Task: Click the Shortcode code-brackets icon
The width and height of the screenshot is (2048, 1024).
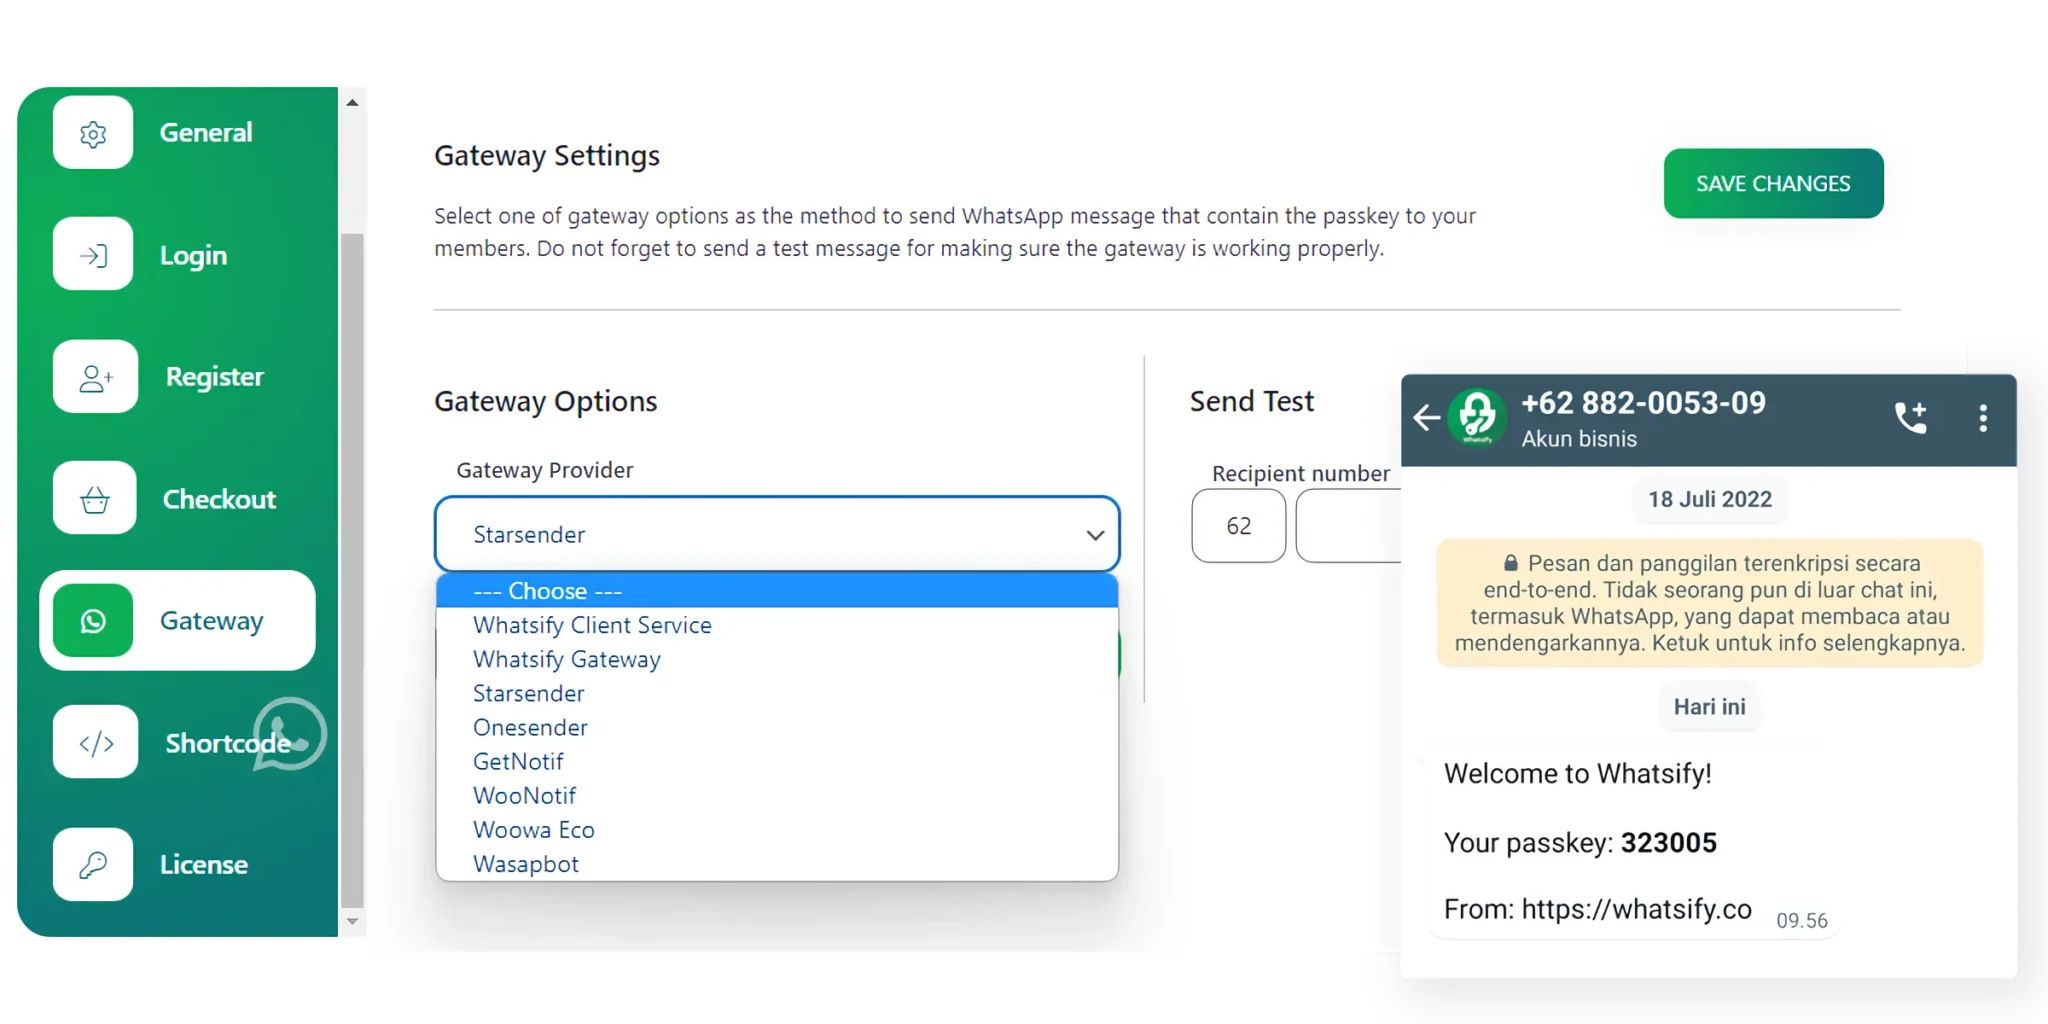Action: [95, 743]
